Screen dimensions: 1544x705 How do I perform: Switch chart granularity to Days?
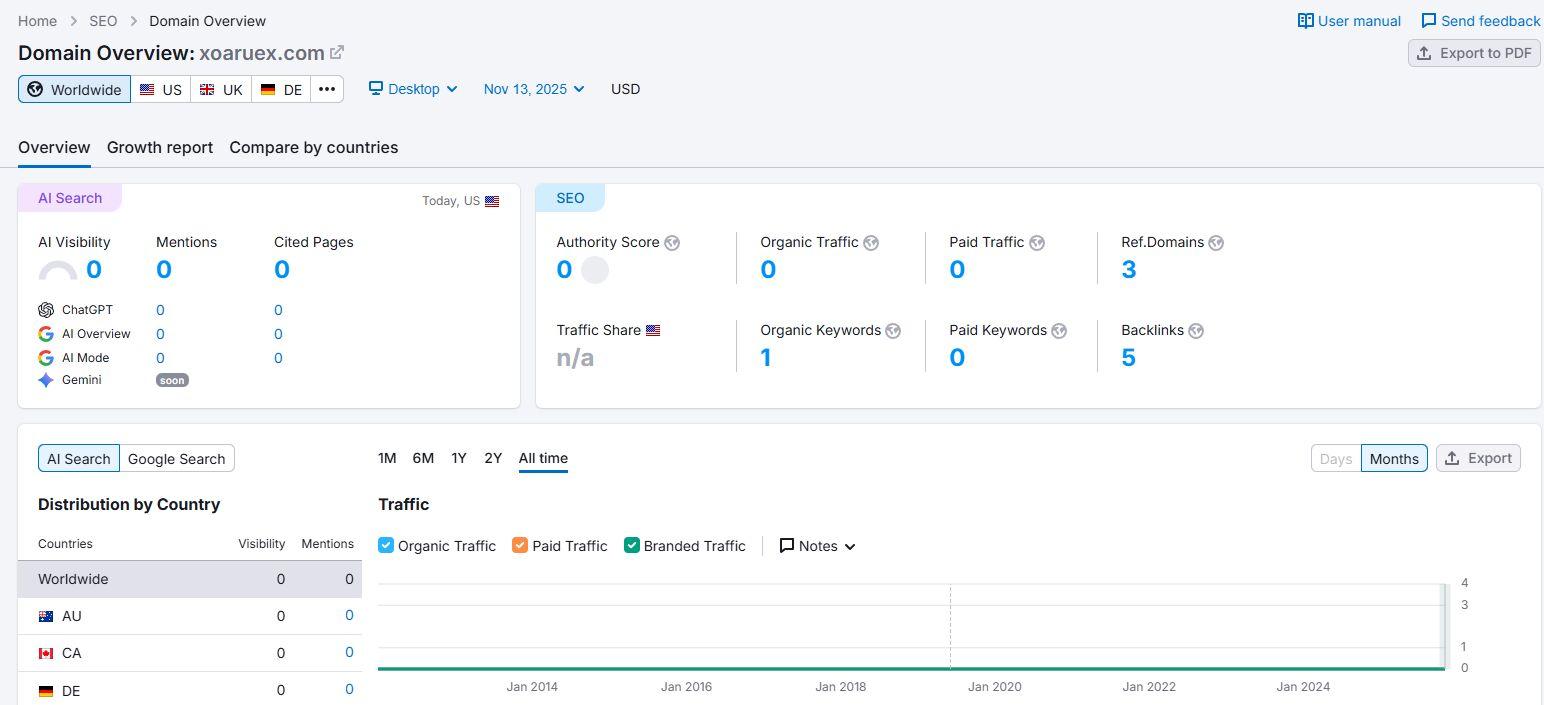click(x=1336, y=458)
